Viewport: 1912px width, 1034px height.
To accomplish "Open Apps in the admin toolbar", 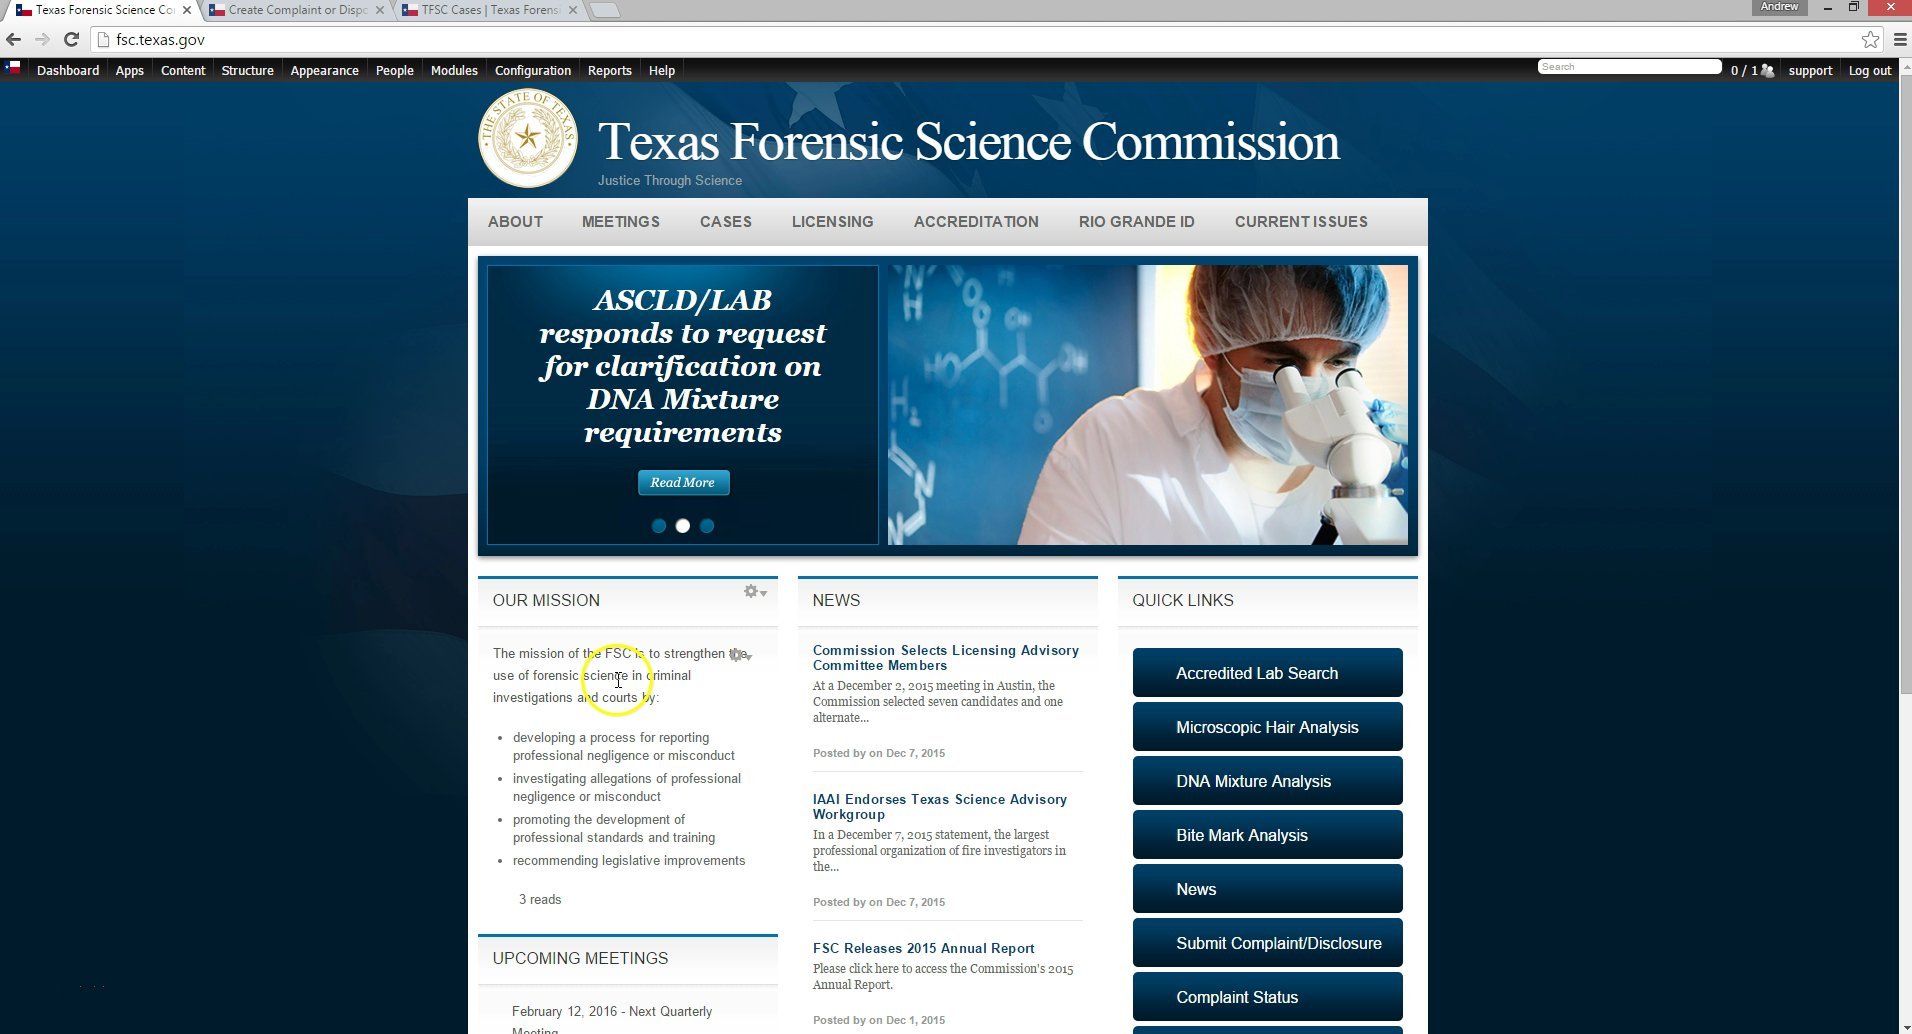I will click(x=130, y=70).
